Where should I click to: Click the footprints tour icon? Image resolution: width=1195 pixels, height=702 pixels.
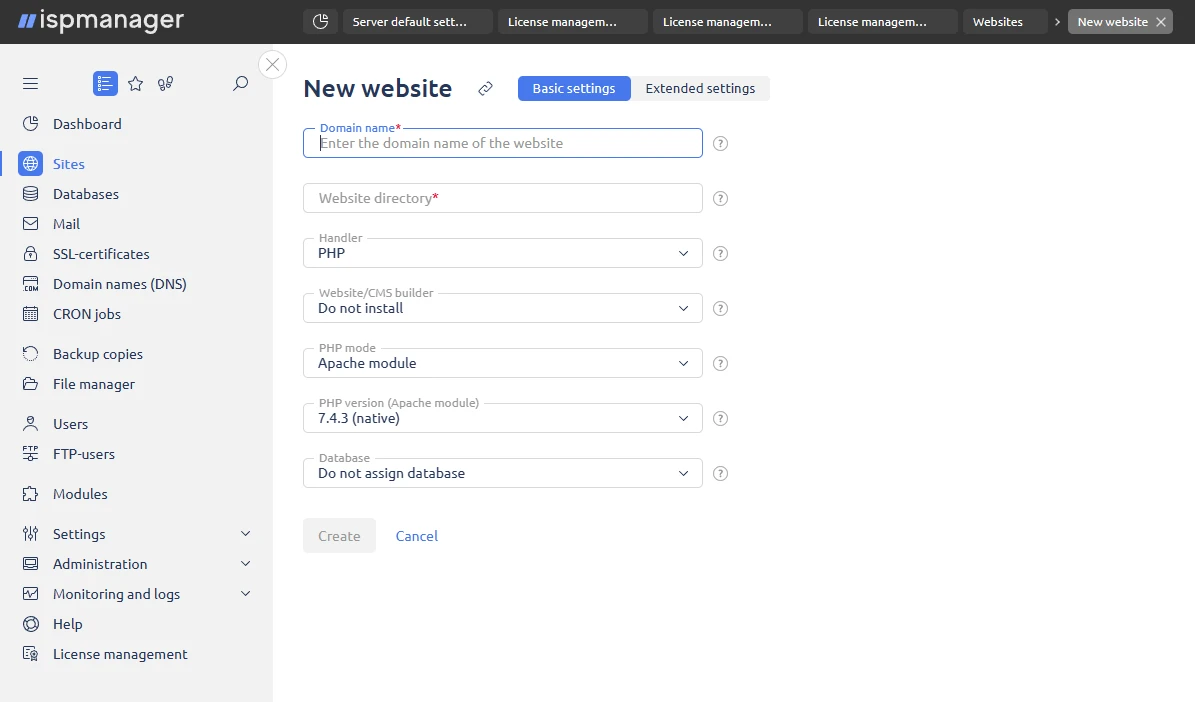click(165, 83)
